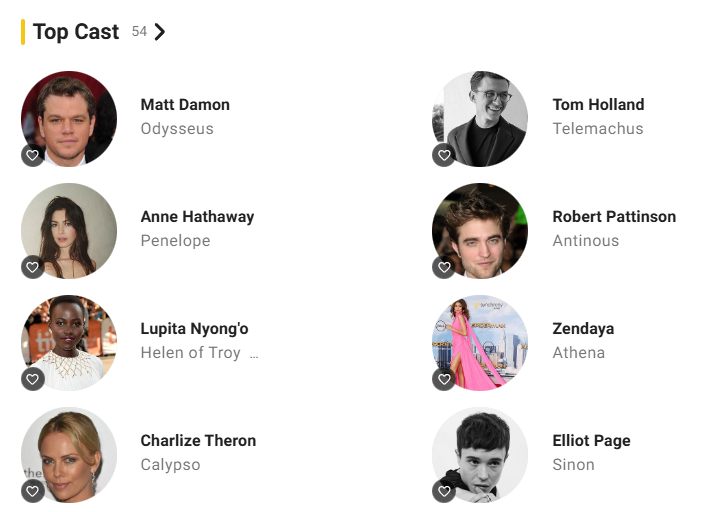Favorite Lupita Nyong'o via heart icon
This screenshot has height=512, width=702.
tap(33, 379)
